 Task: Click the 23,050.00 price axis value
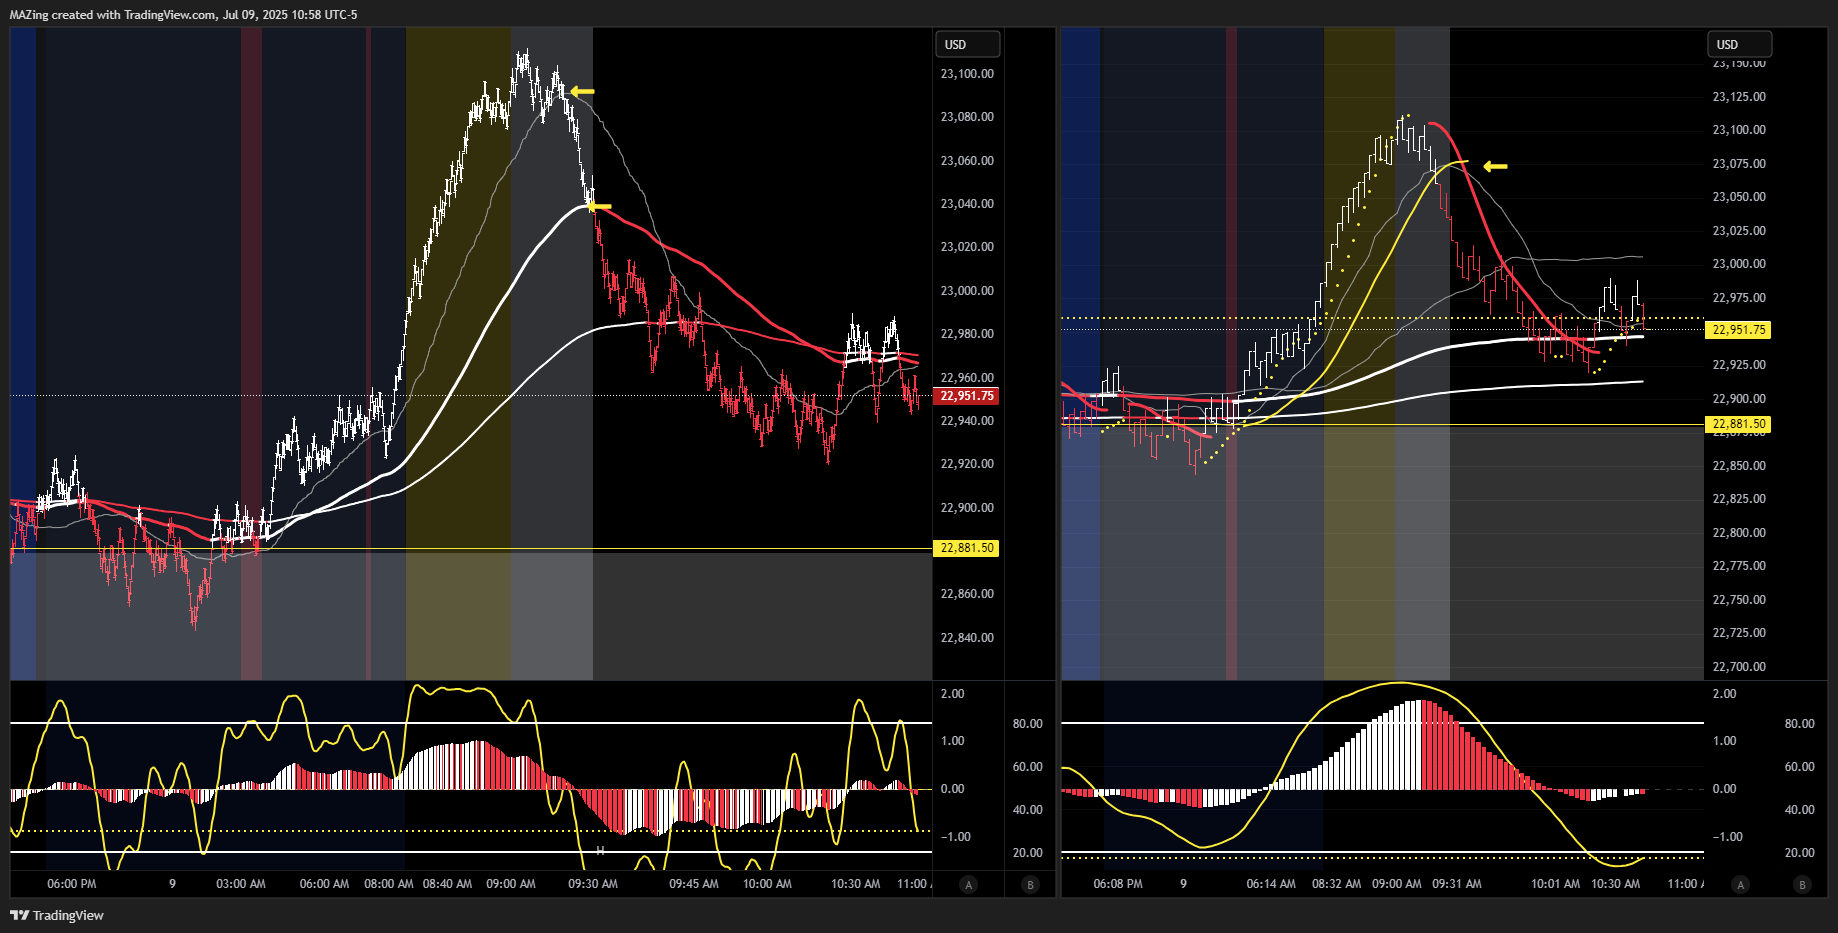(1739, 197)
